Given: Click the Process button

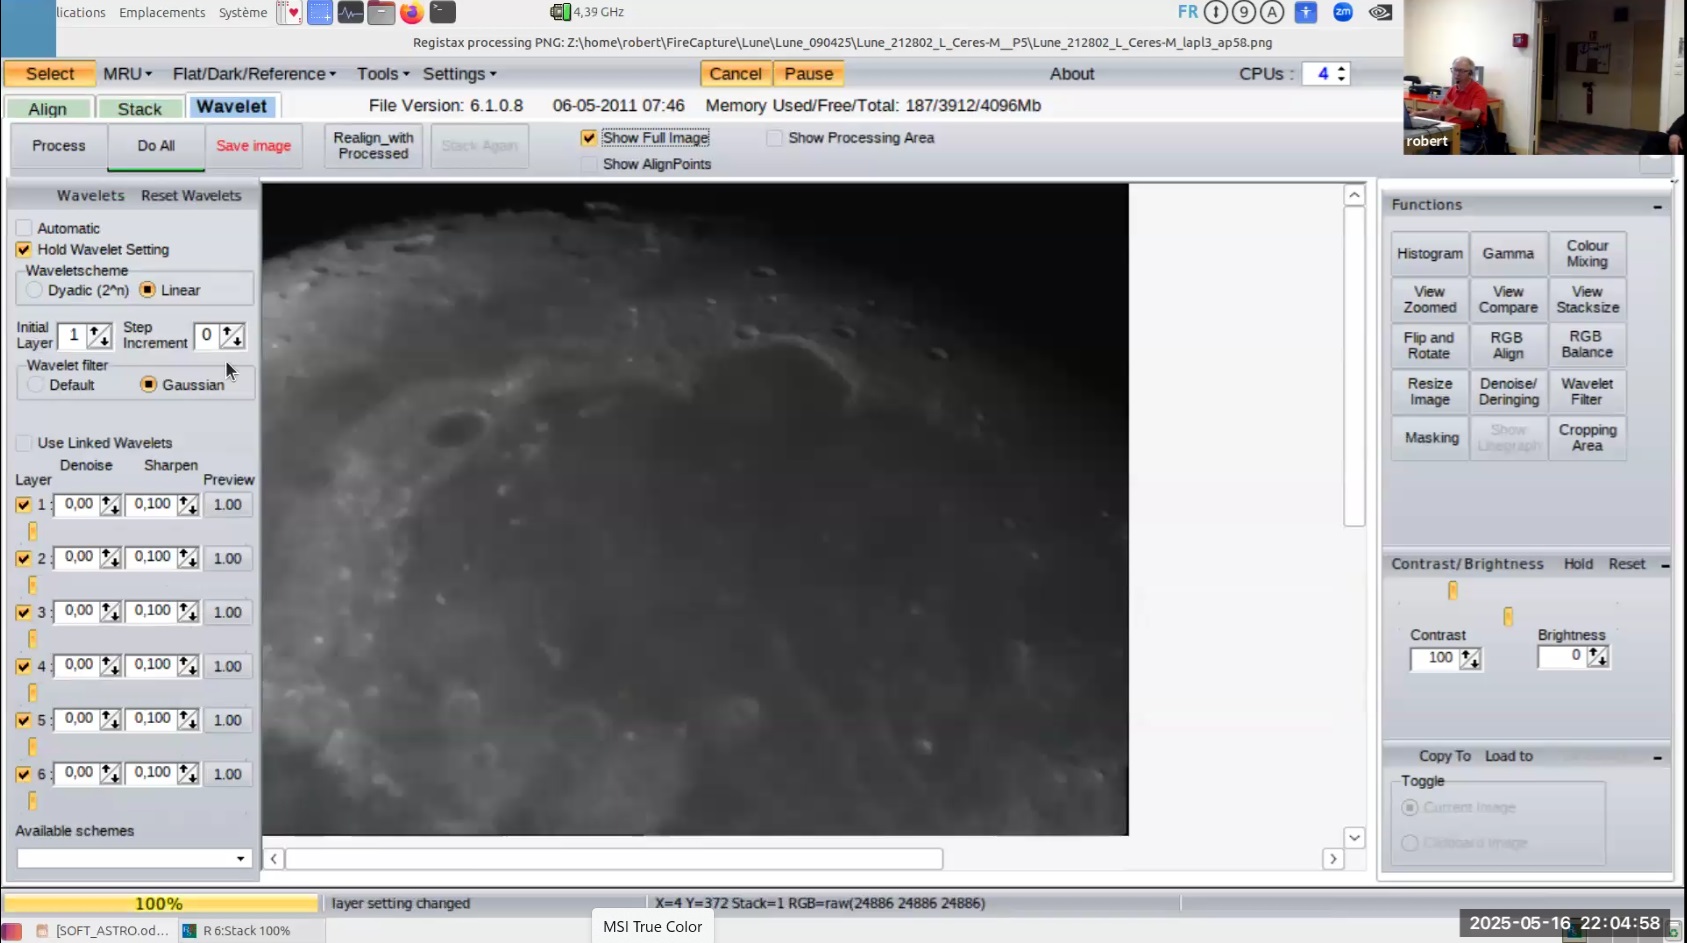Looking at the screenshot, I should 59,146.
